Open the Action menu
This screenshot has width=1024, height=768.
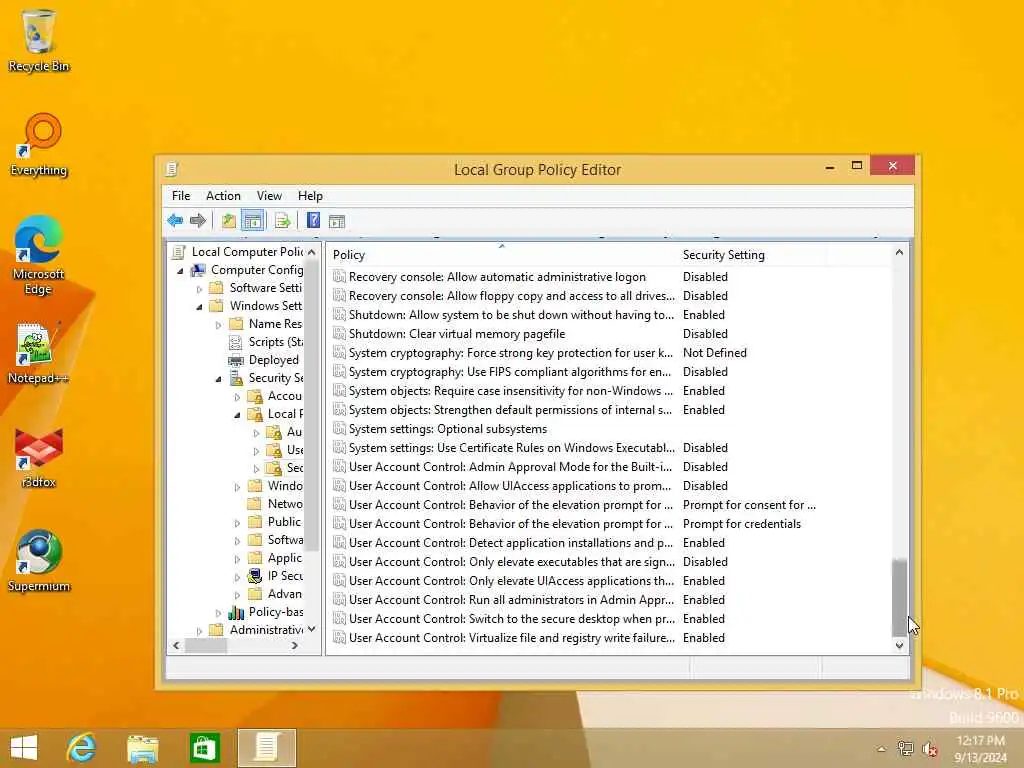point(223,196)
